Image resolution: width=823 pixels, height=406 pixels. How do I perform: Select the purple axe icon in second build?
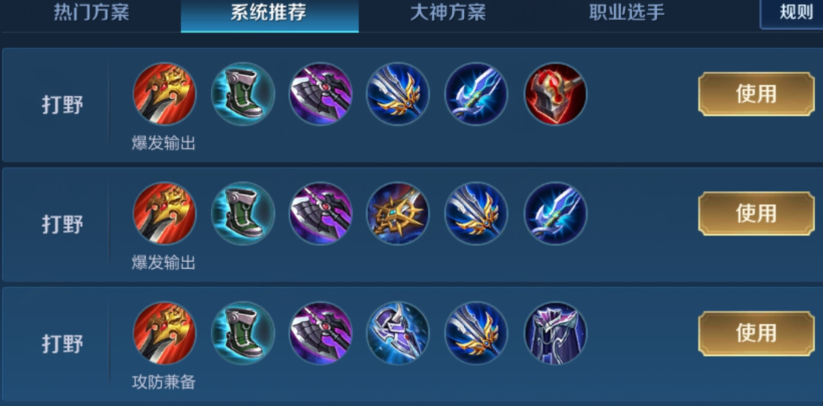pyautogui.click(x=321, y=213)
